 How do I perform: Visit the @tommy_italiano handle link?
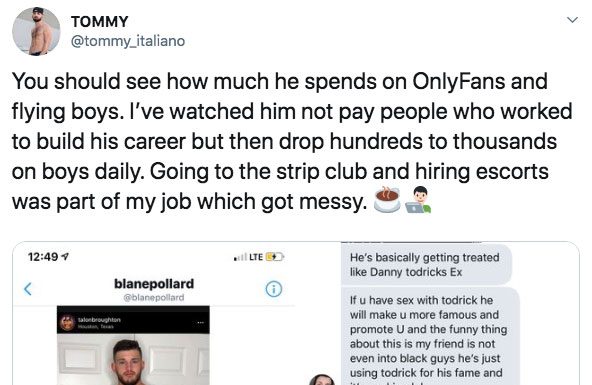pos(128,41)
